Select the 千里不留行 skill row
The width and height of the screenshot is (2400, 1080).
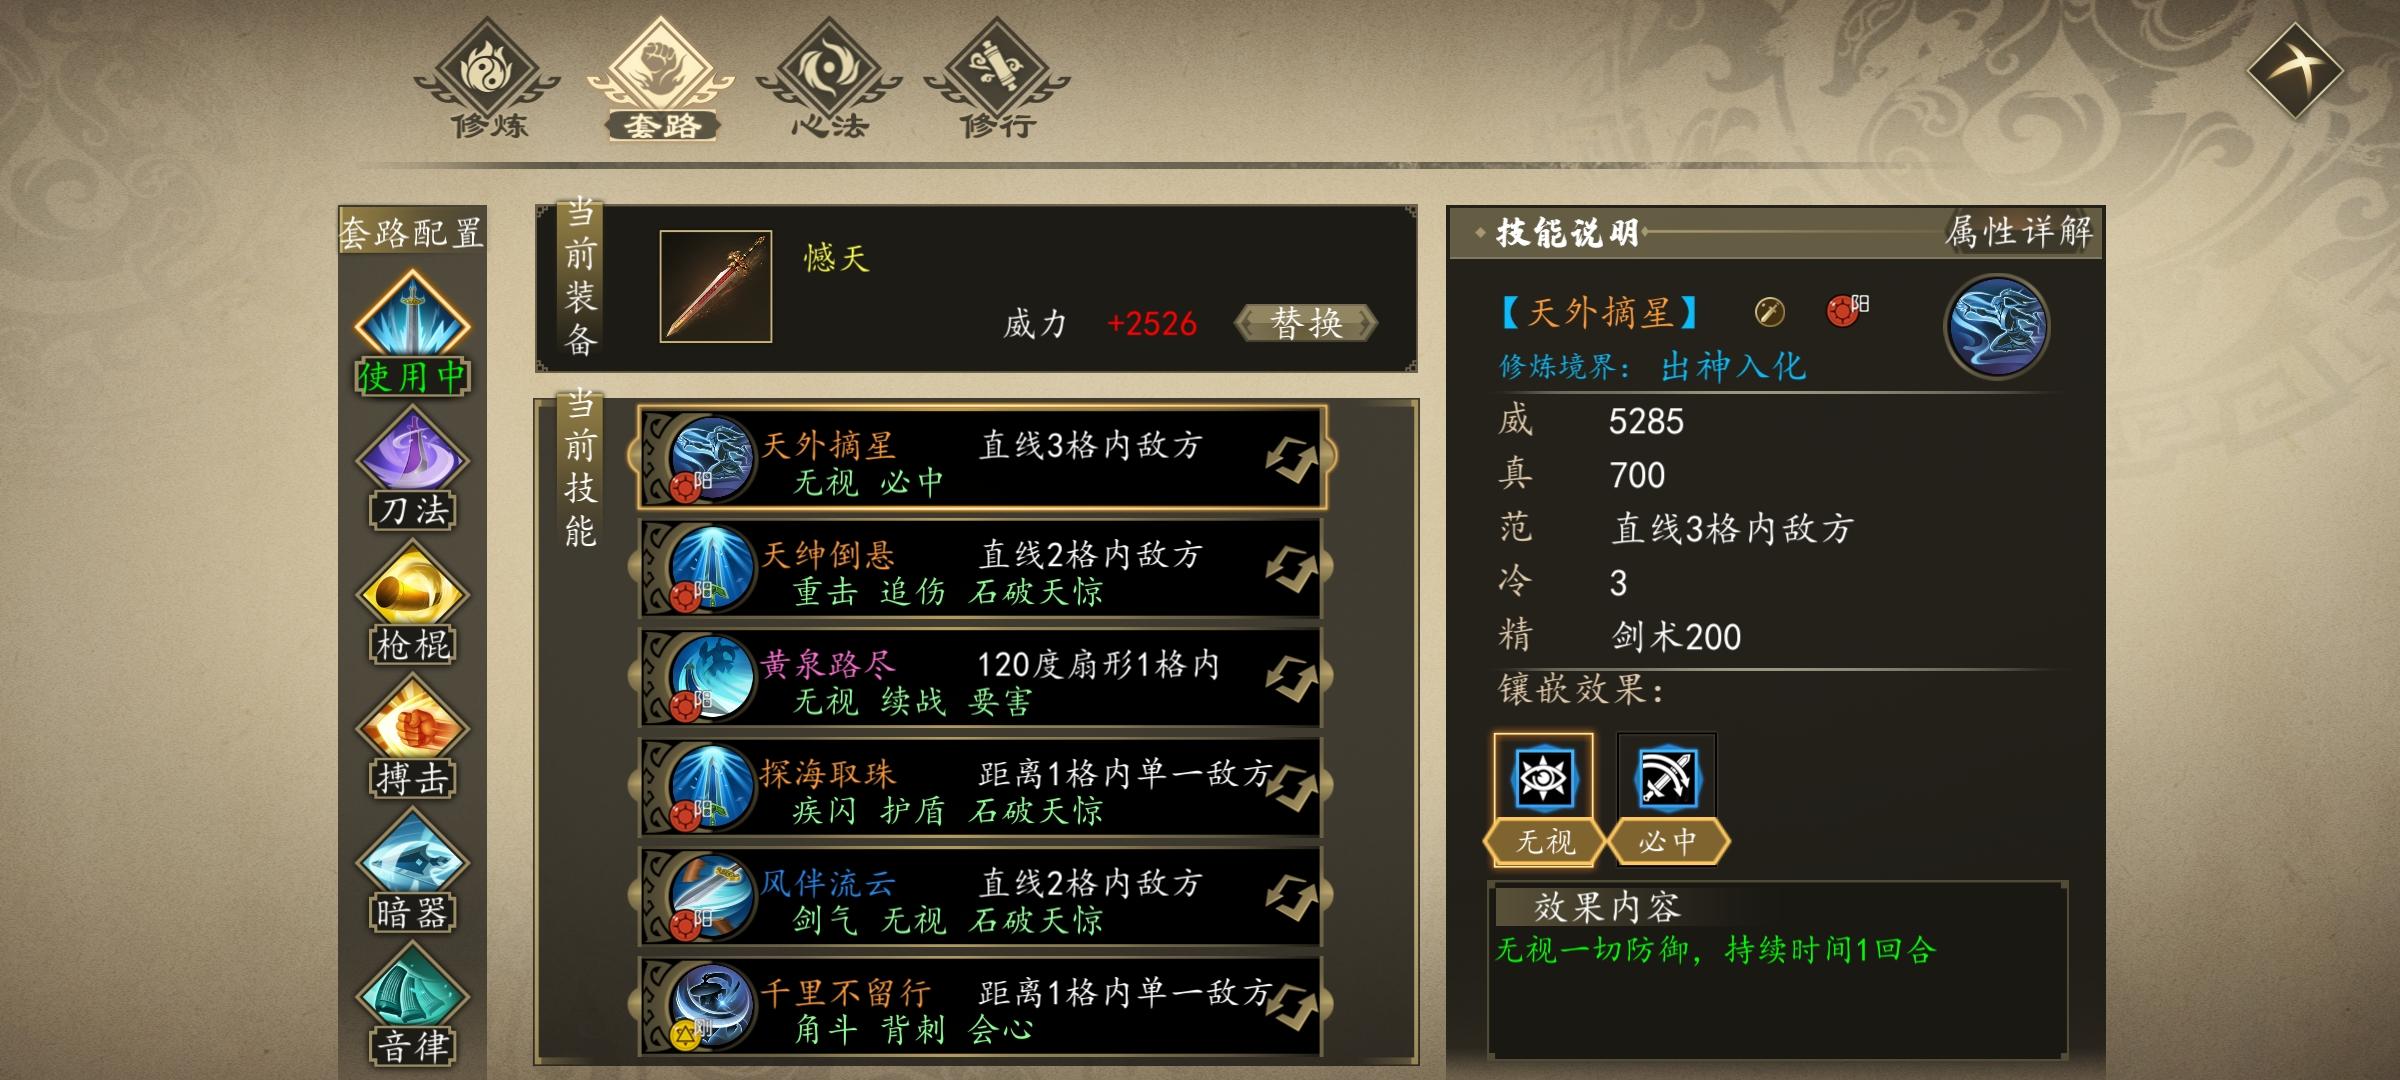click(x=980, y=1007)
